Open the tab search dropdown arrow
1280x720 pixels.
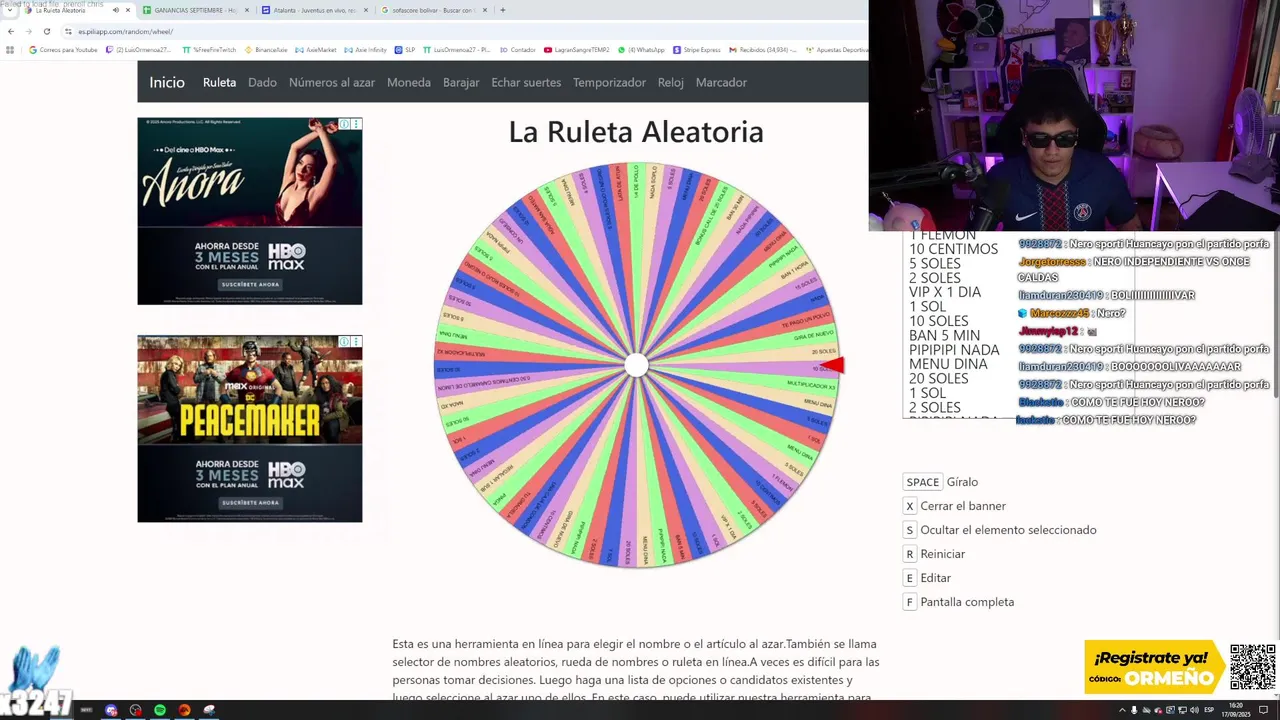[9, 10]
